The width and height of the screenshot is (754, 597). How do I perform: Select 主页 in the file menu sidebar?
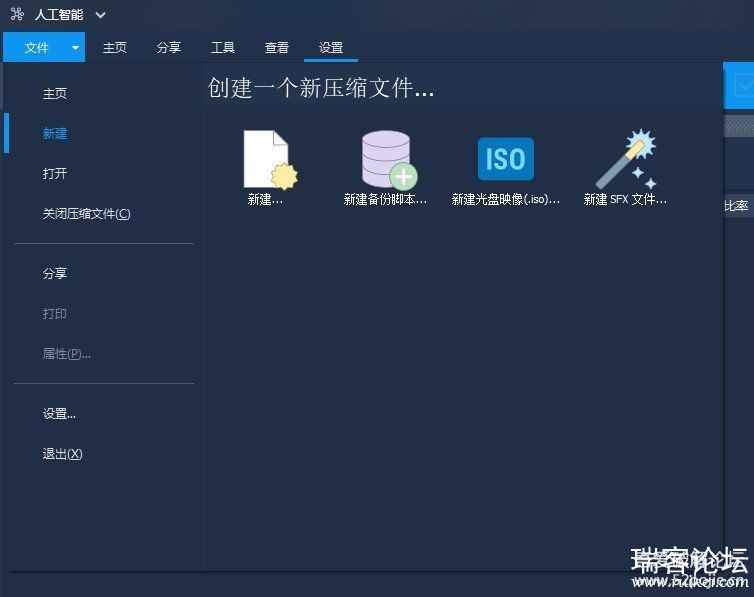point(55,94)
